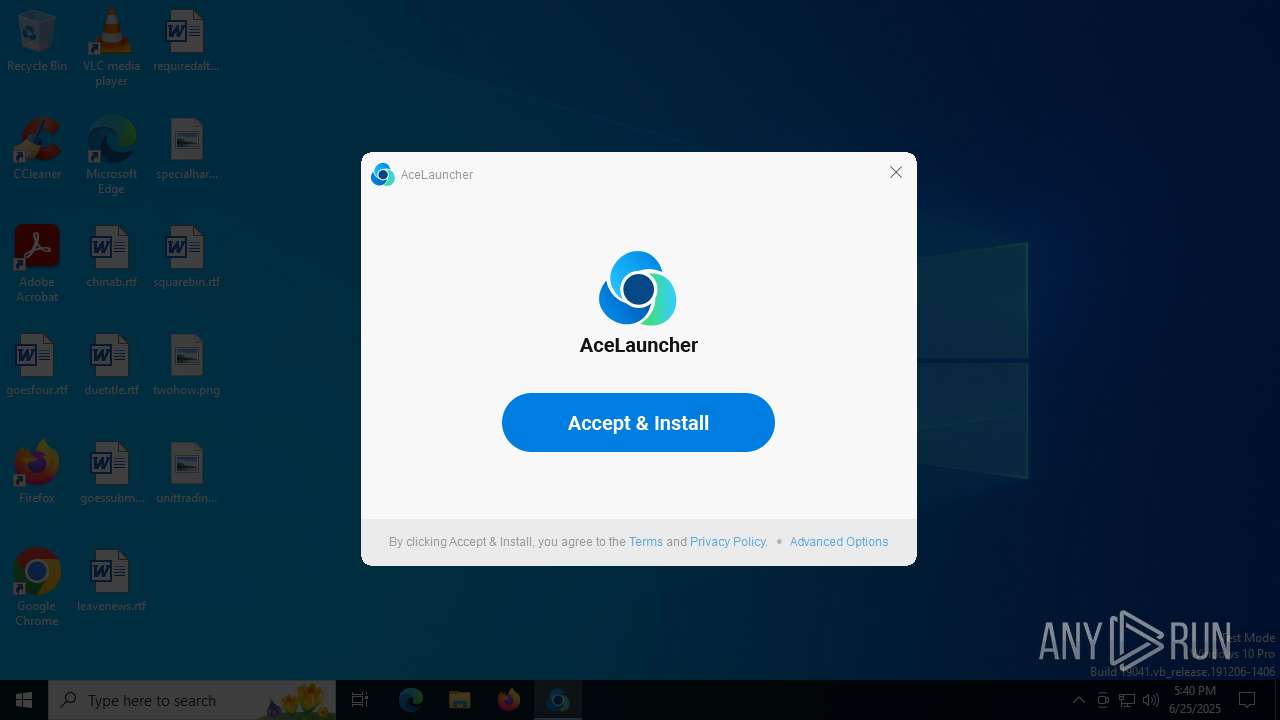Select the goesfour.rtf file icon
Image resolution: width=1280 pixels, height=720 pixels.
[37, 365]
